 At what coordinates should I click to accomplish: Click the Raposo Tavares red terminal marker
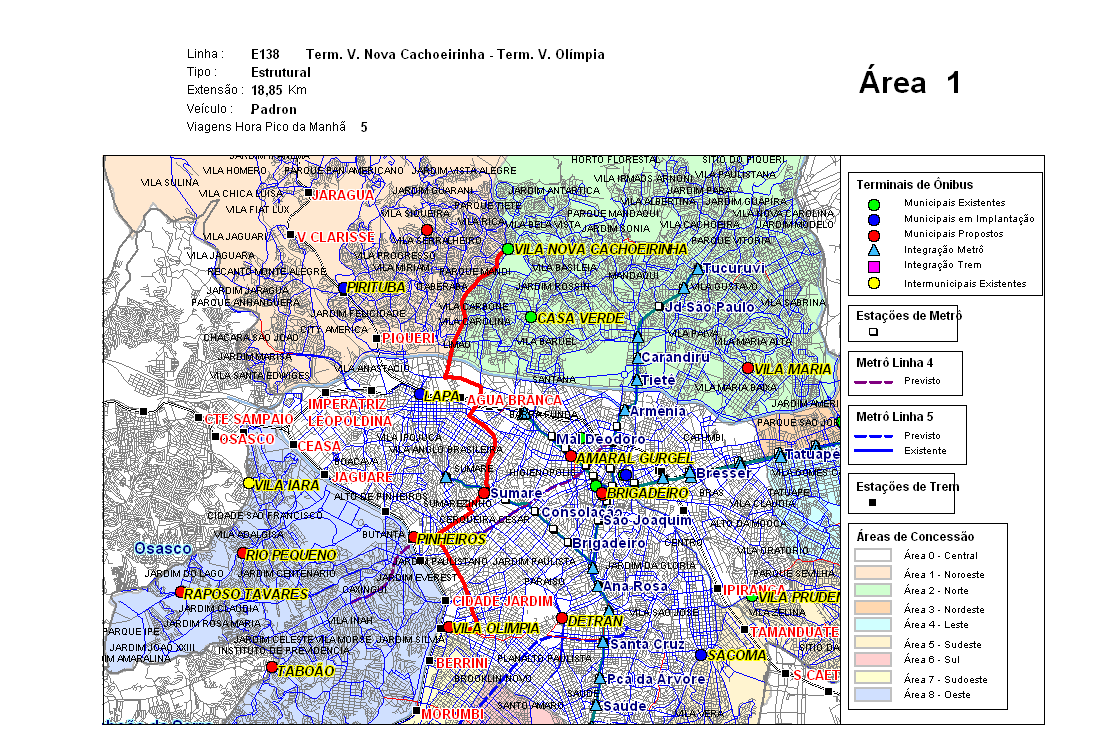pyautogui.click(x=180, y=592)
